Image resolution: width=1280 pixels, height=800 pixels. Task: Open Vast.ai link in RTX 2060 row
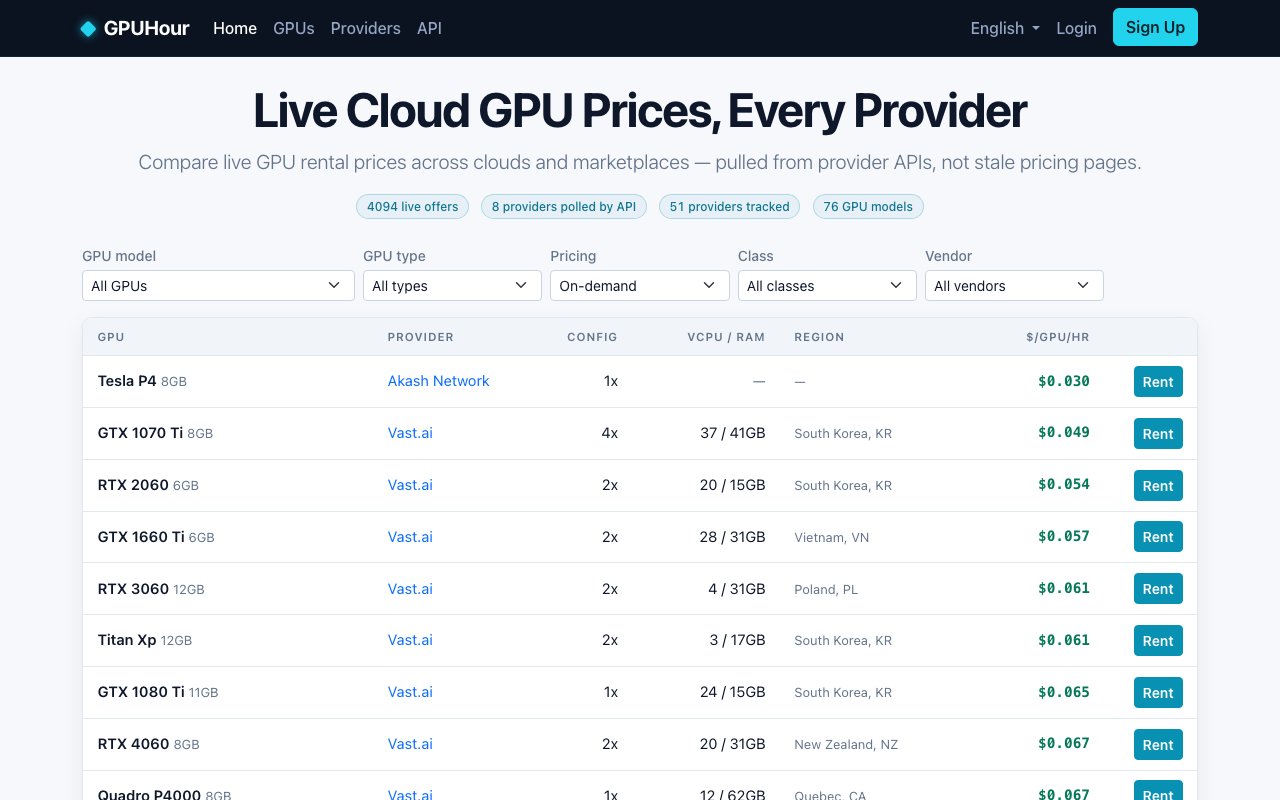[410, 485]
